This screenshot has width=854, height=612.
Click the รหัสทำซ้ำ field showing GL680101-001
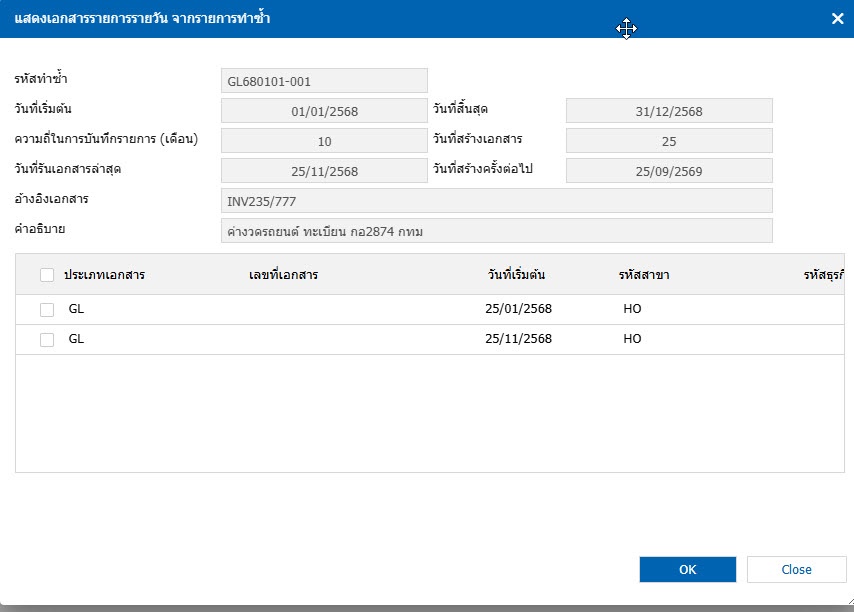click(324, 80)
